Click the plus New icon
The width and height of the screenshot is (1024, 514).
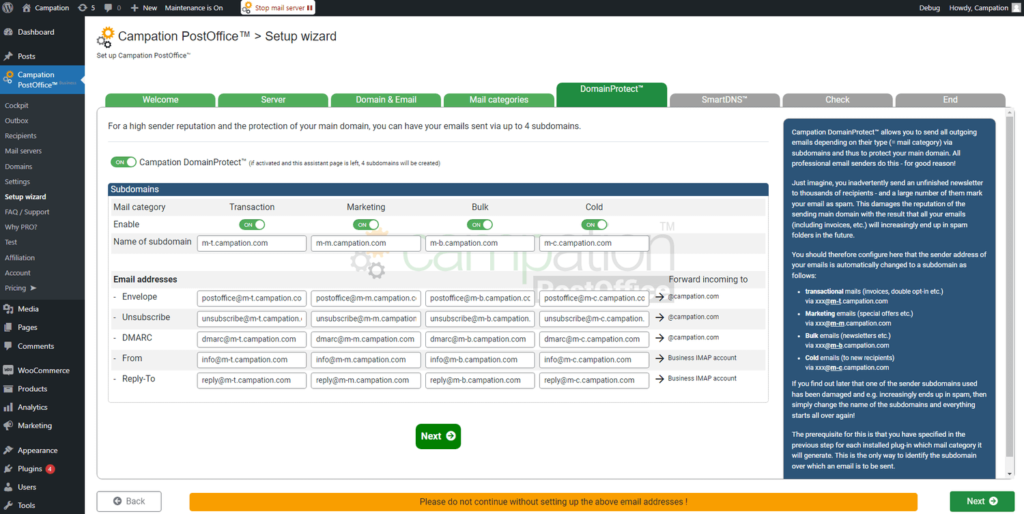tap(135, 8)
